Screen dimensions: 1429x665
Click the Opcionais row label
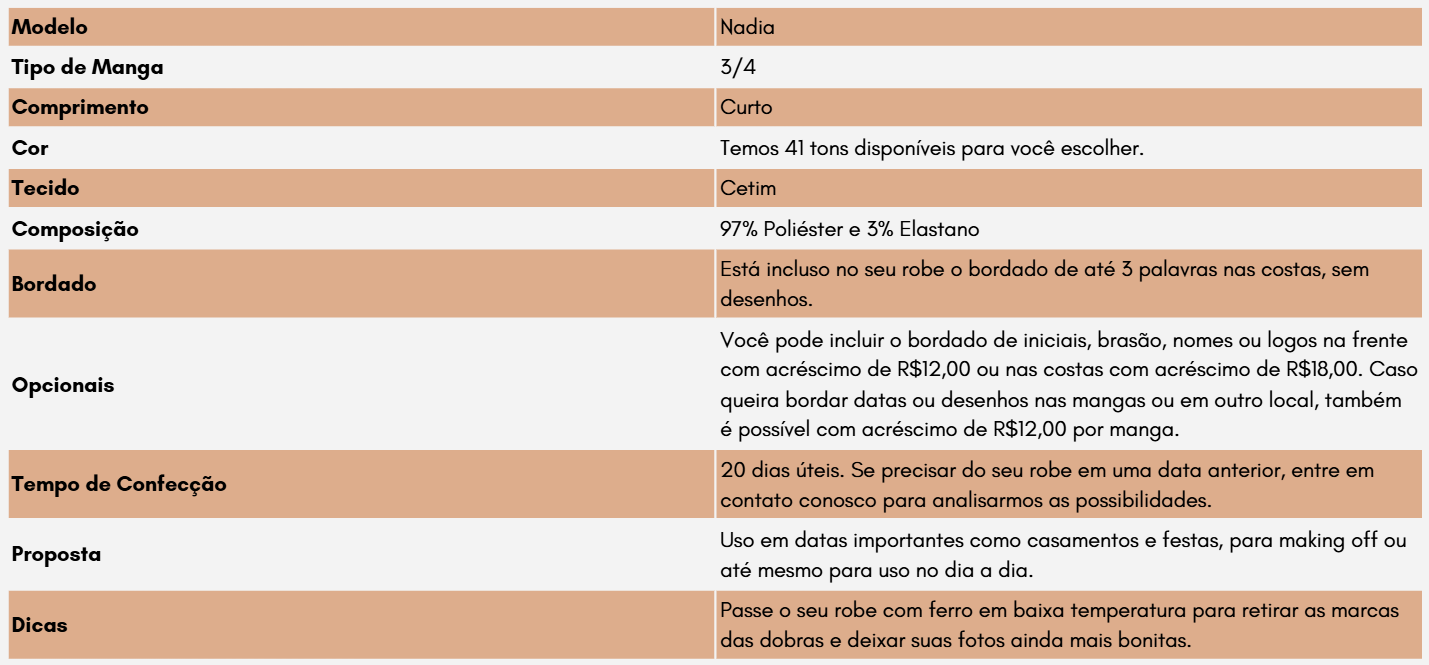click(62, 386)
